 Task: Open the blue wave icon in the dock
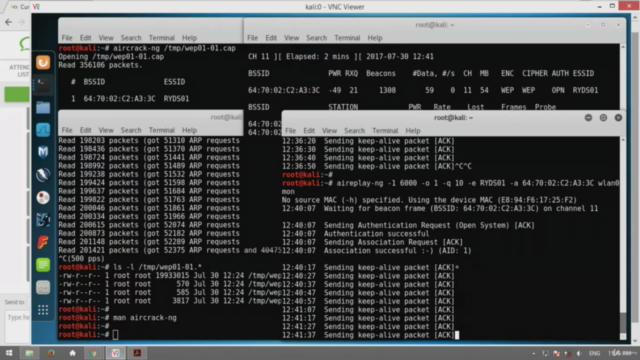[43, 130]
